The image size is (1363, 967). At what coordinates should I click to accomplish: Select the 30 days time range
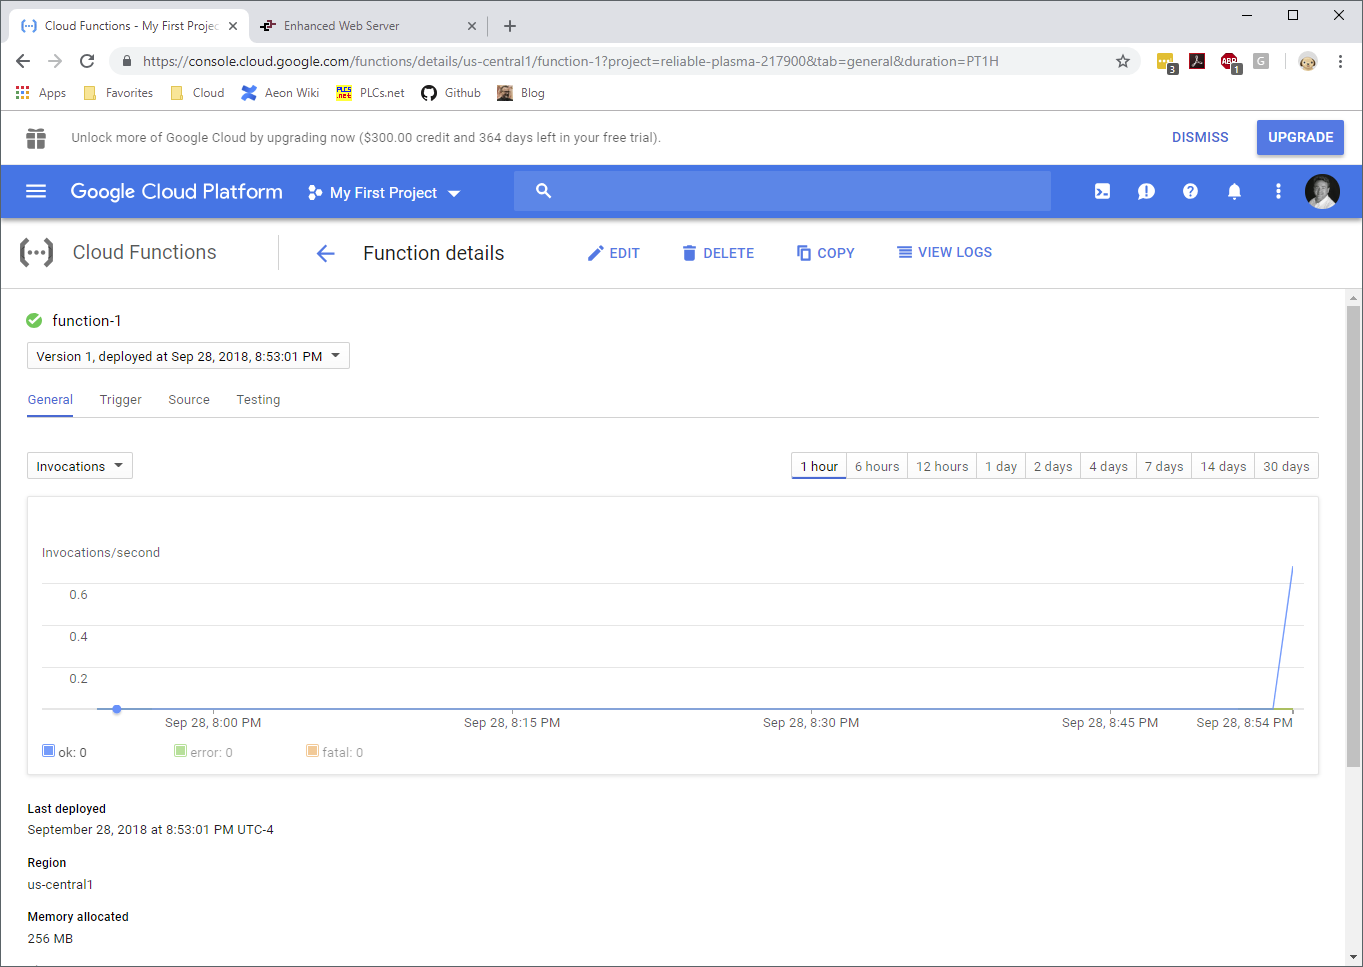[x=1286, y=466]
